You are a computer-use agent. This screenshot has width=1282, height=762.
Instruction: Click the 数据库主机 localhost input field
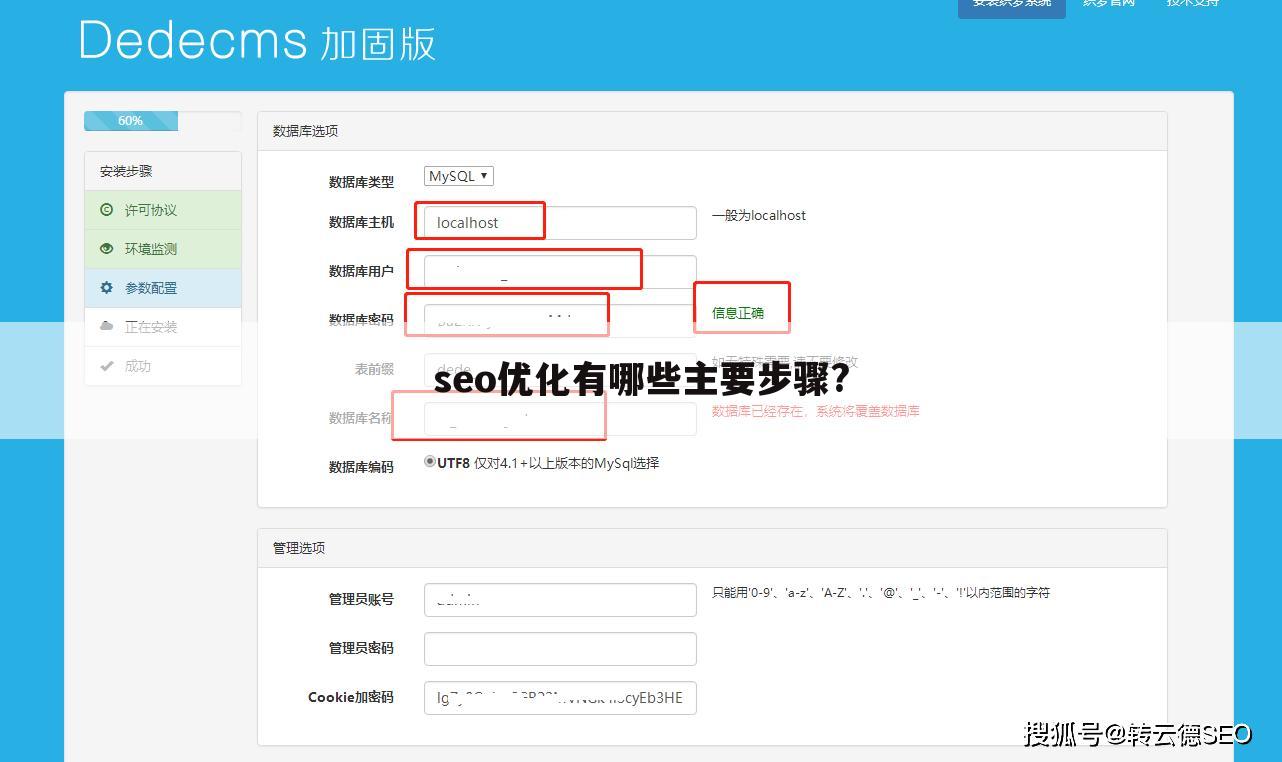click(560, 222)
